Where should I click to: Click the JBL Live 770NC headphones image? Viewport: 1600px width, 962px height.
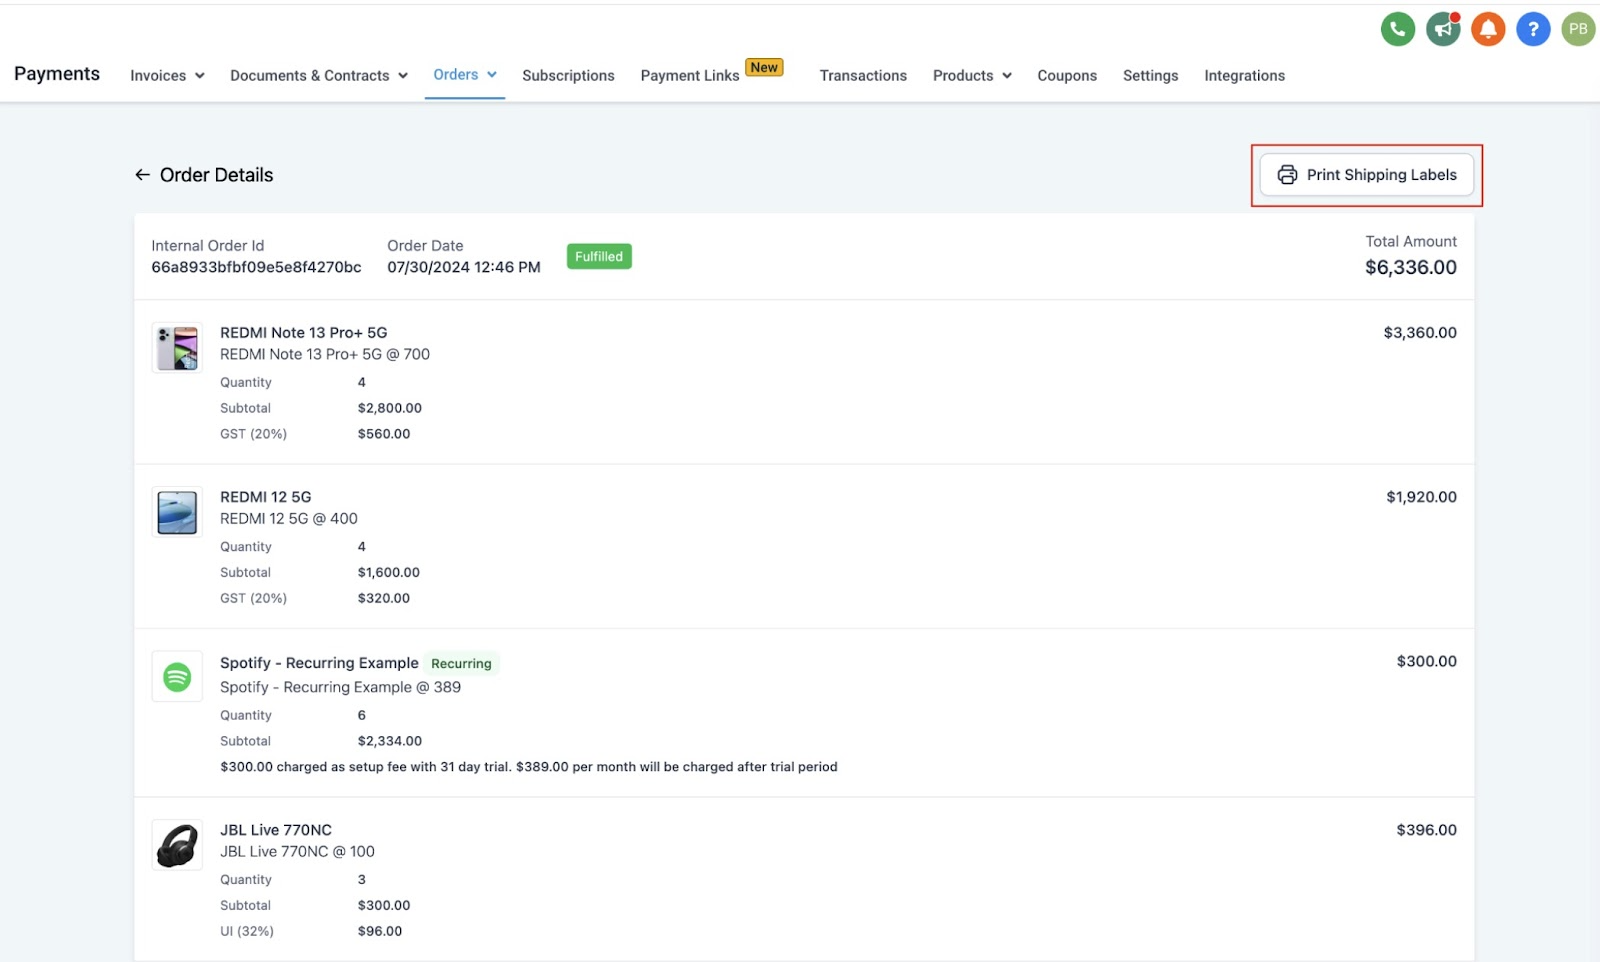(177, 845)
